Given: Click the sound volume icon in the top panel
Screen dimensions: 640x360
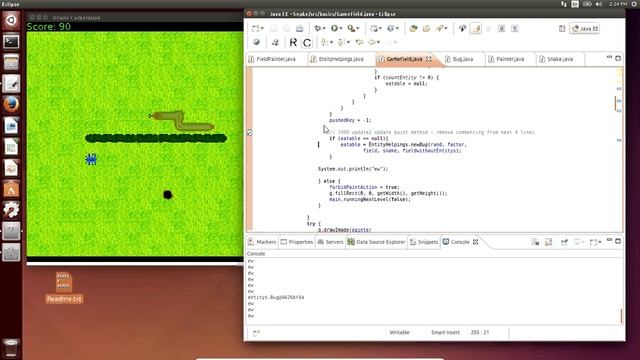Looking at the screenshot, I should pos(599,4).
